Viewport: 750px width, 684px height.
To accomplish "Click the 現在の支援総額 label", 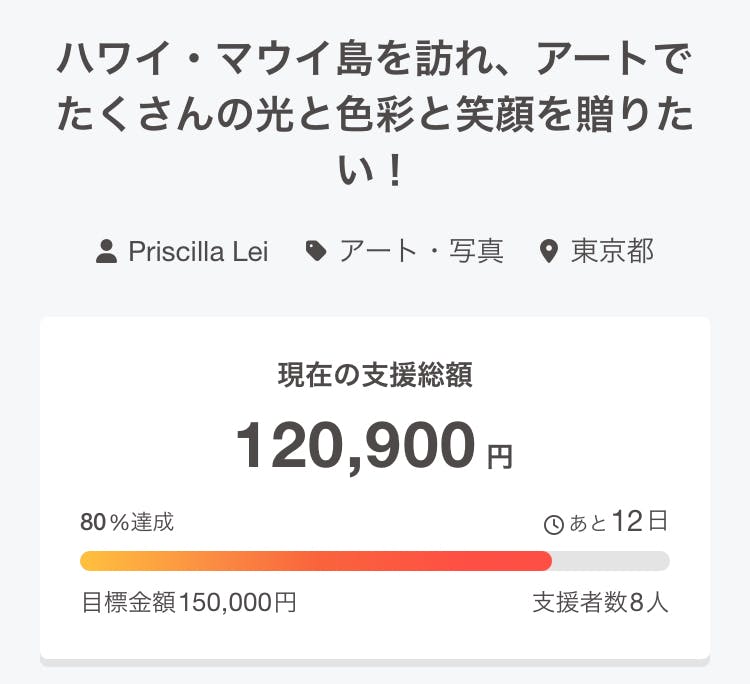I will pyautogui.click(x=375, y=376).
